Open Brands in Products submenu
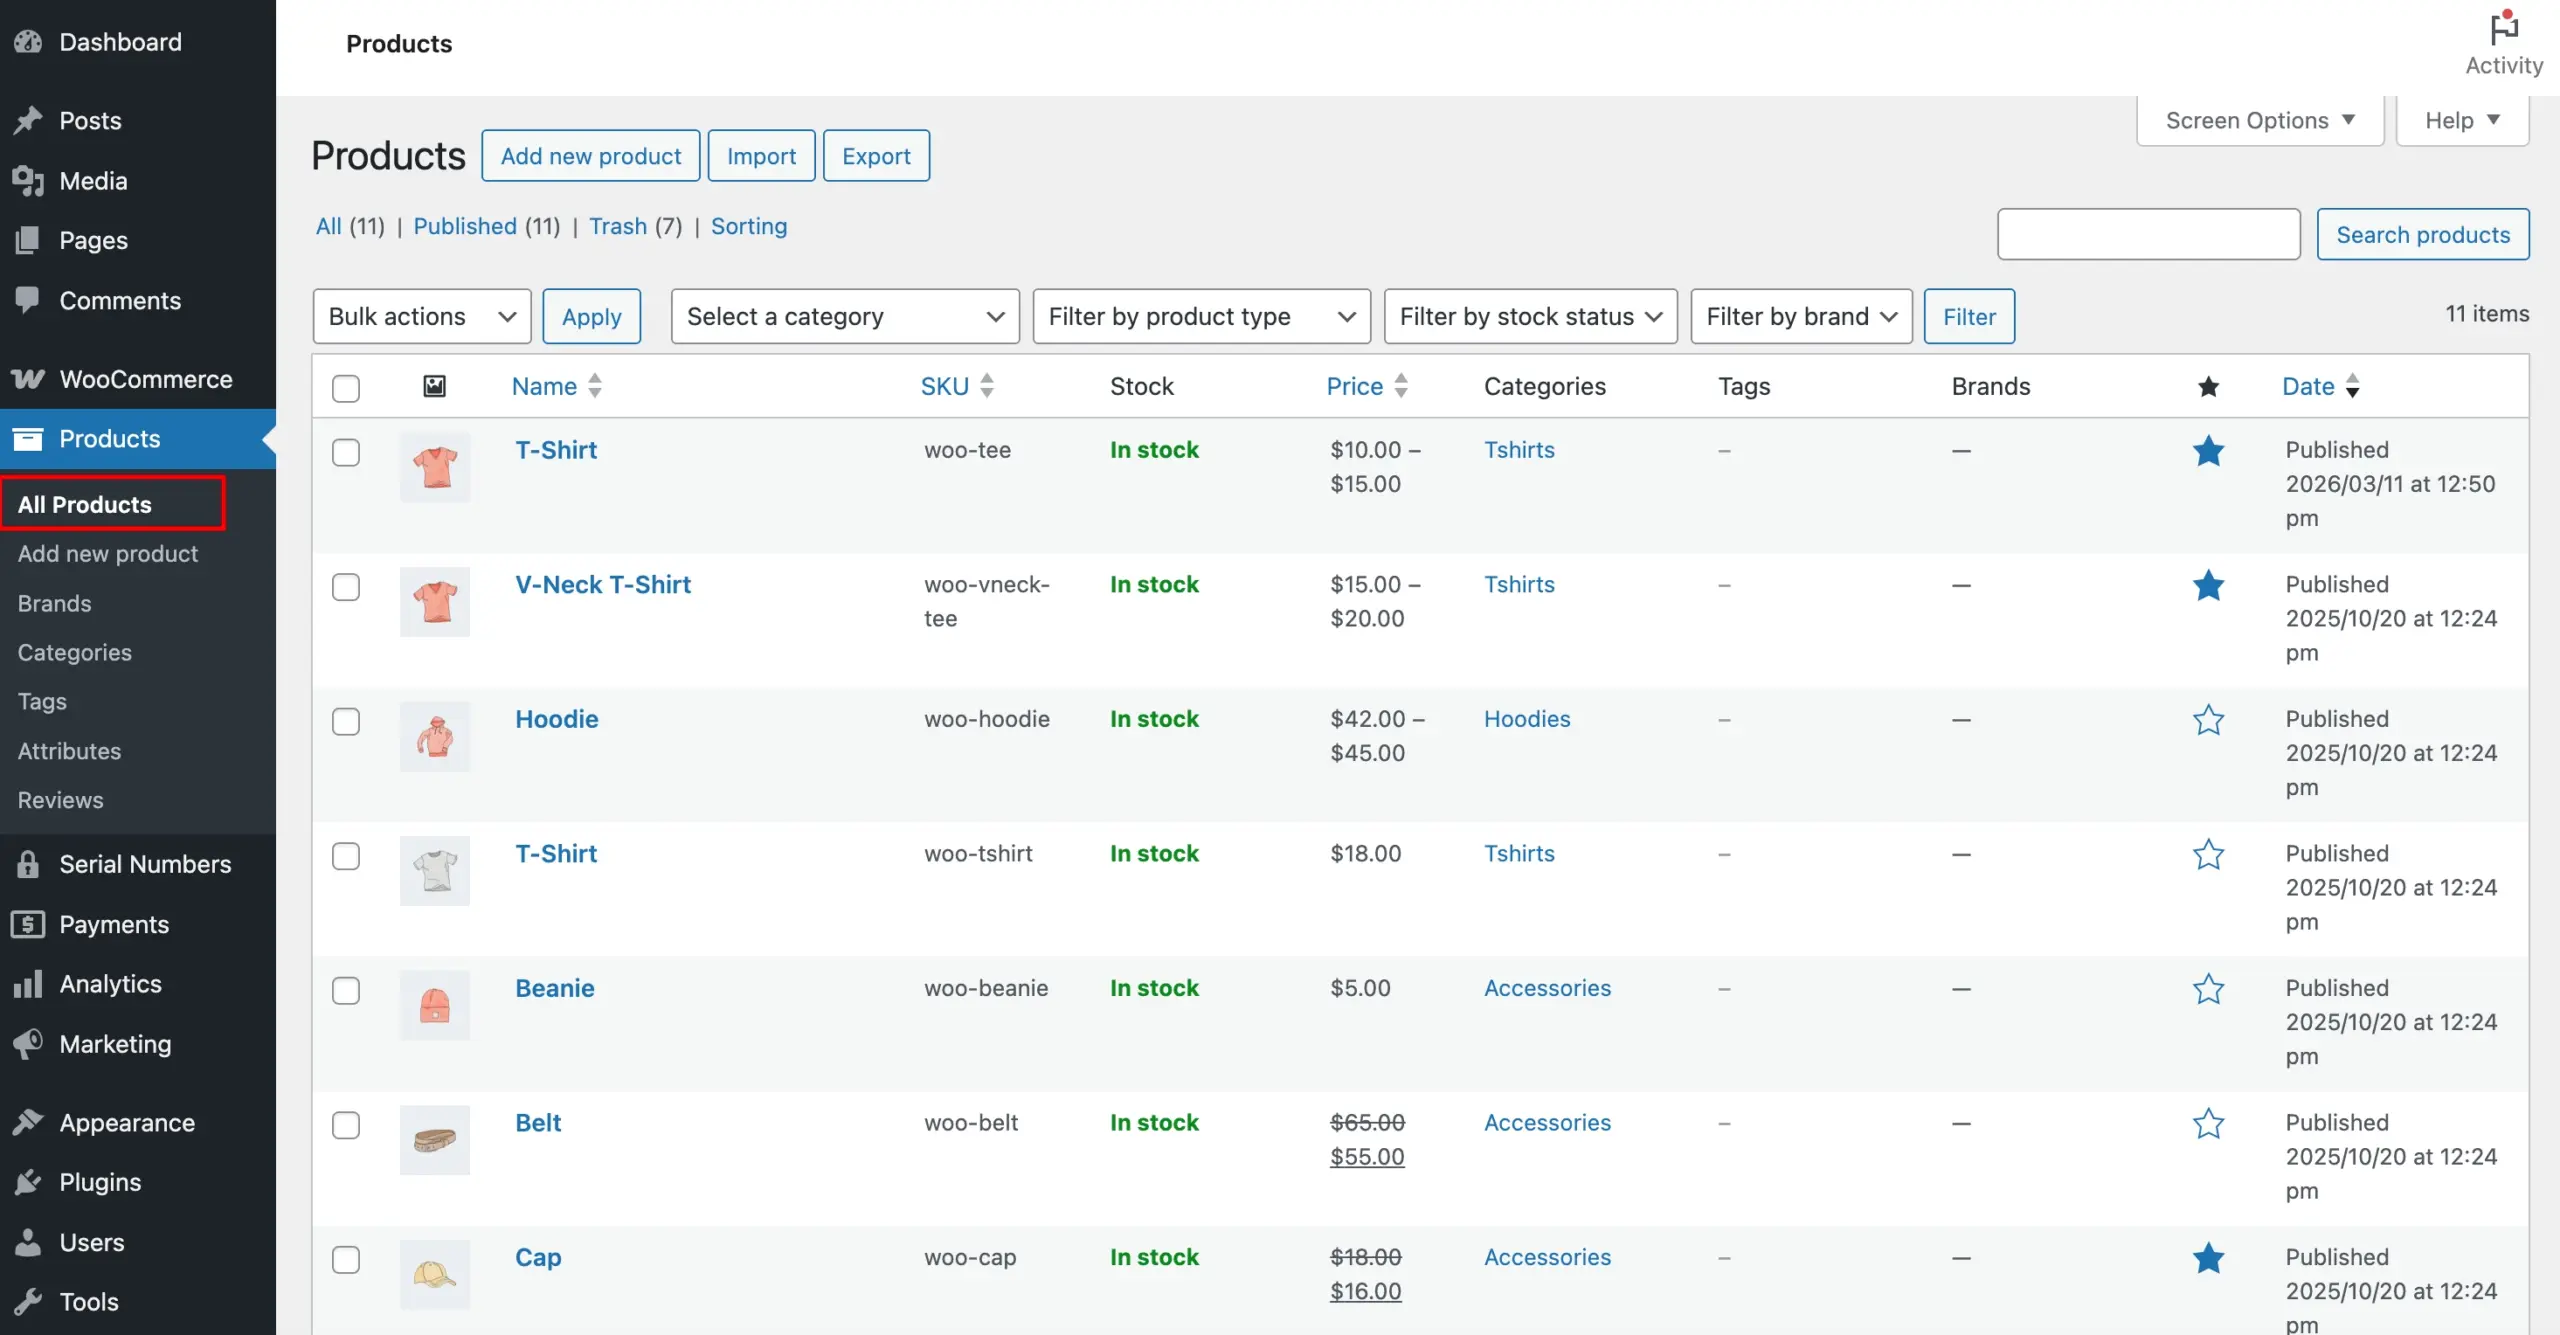Viewport: 2560px width, 1335px height. click(54, 603)
